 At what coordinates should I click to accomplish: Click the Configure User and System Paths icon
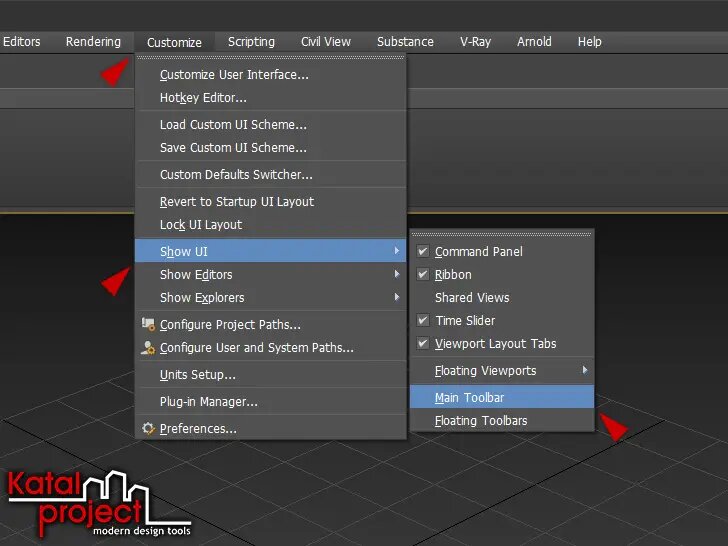[148, 347]
